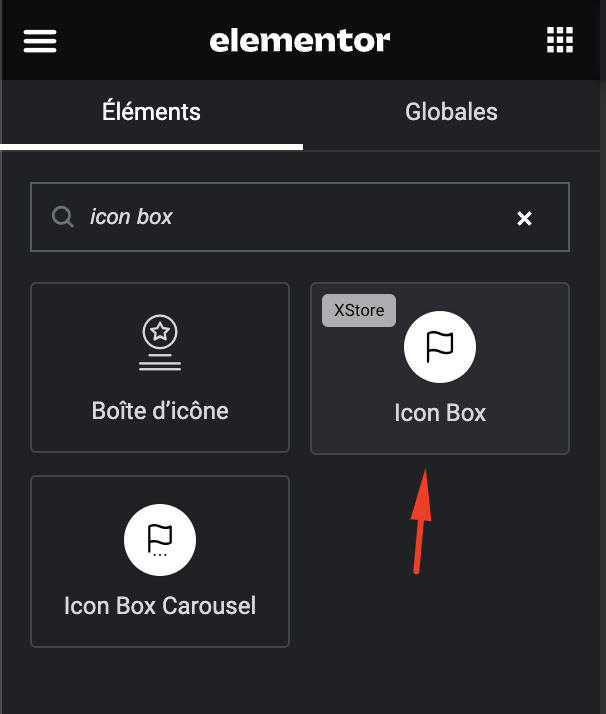Viewport: 606px width, 714px height.
Task: Open the hamburger menu in the header
Action: pyautogui.click(x=40, y=41)
